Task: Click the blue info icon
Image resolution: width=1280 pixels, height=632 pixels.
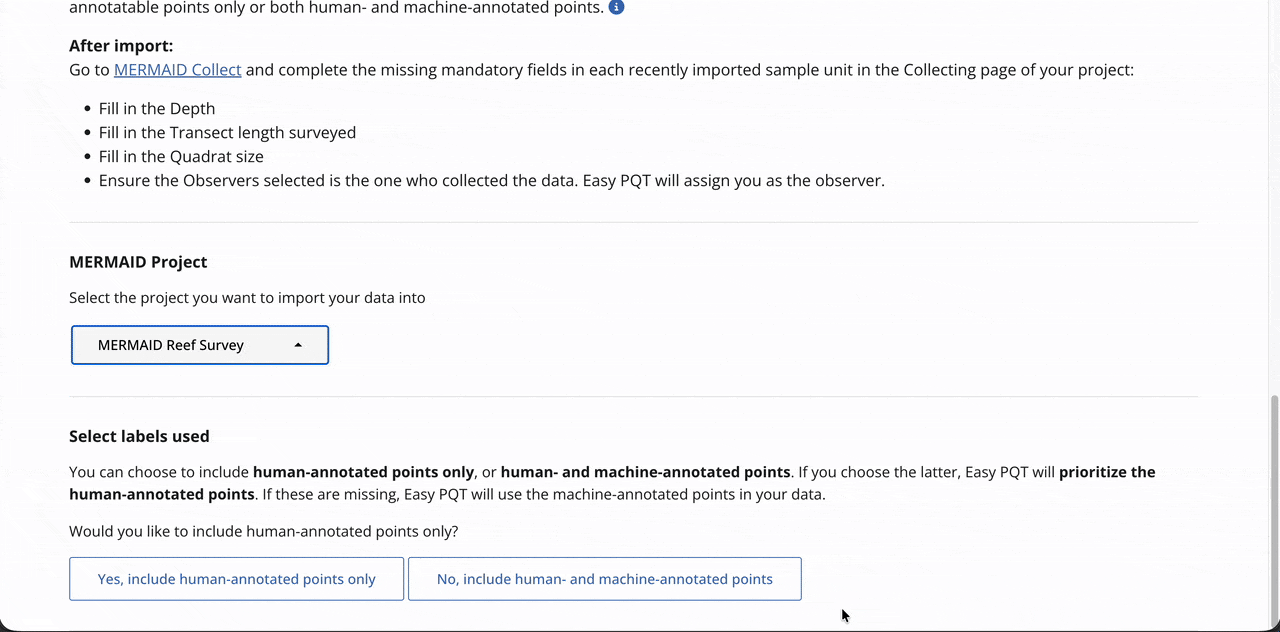Action: point(617,8)
